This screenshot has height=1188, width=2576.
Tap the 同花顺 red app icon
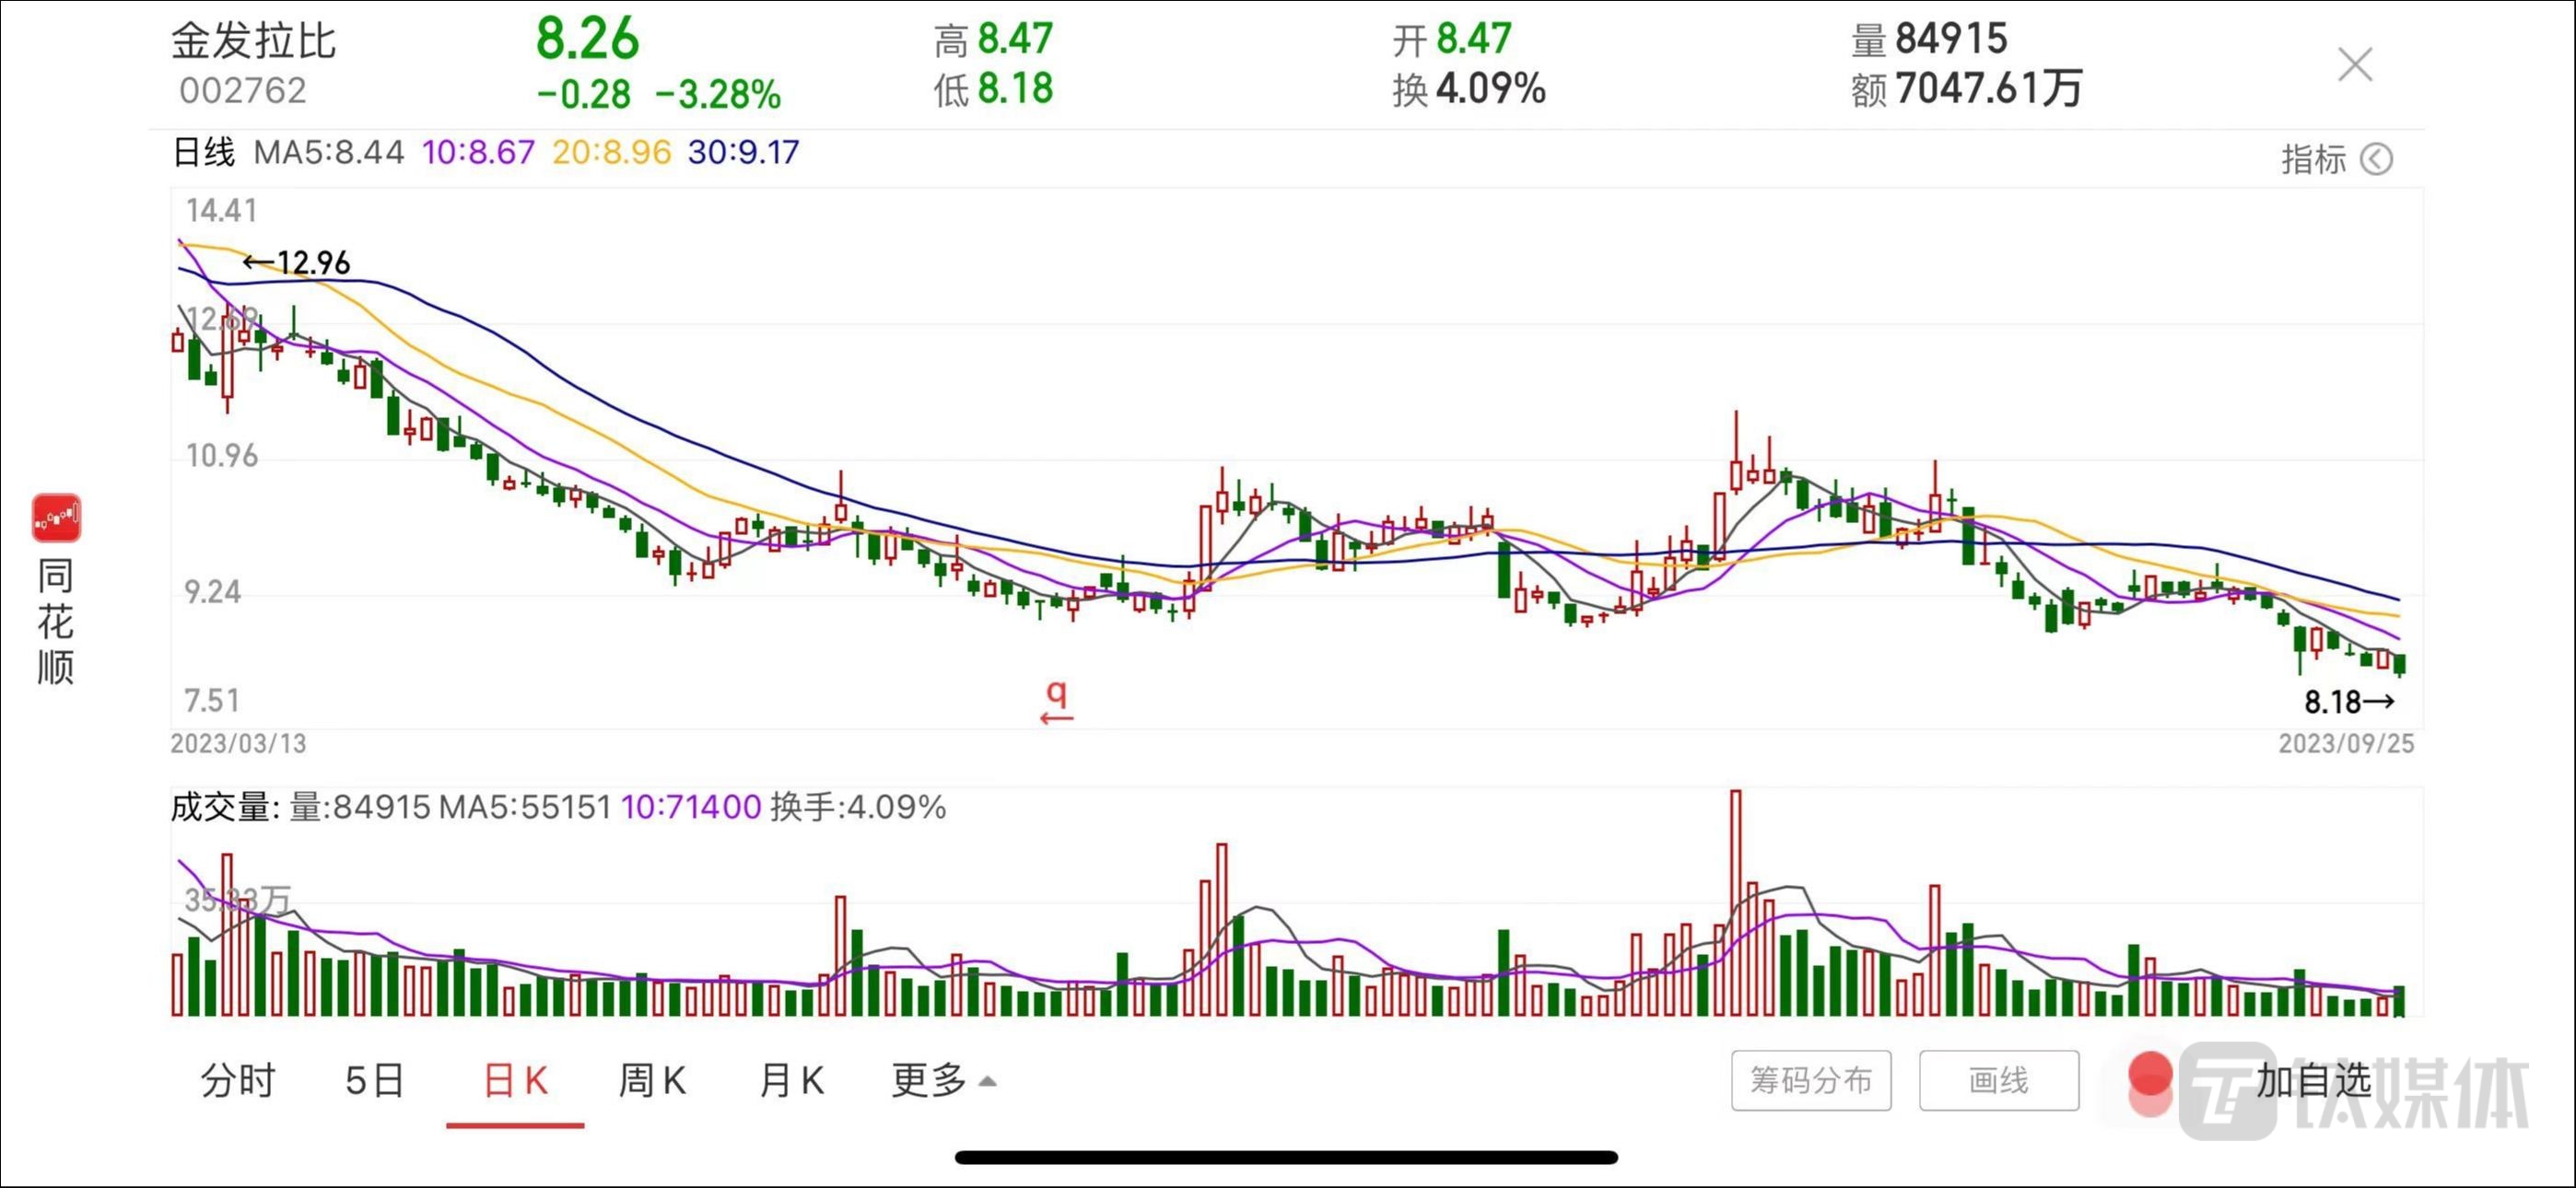tap(56, 518)
